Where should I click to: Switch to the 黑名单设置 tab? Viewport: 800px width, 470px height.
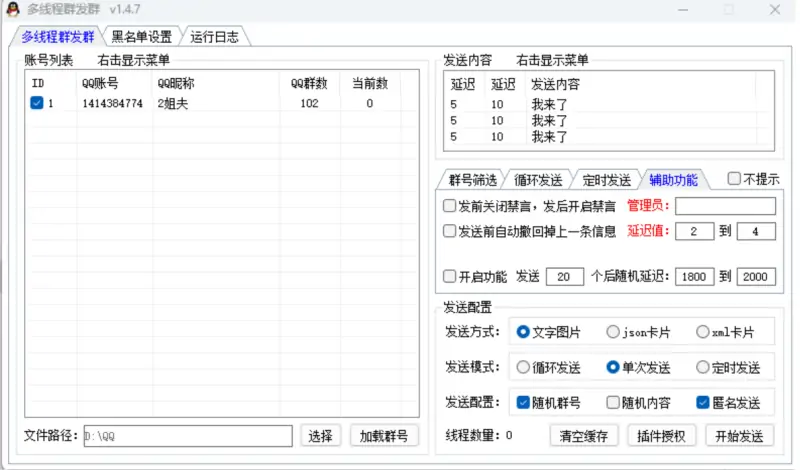coord(141,37)
